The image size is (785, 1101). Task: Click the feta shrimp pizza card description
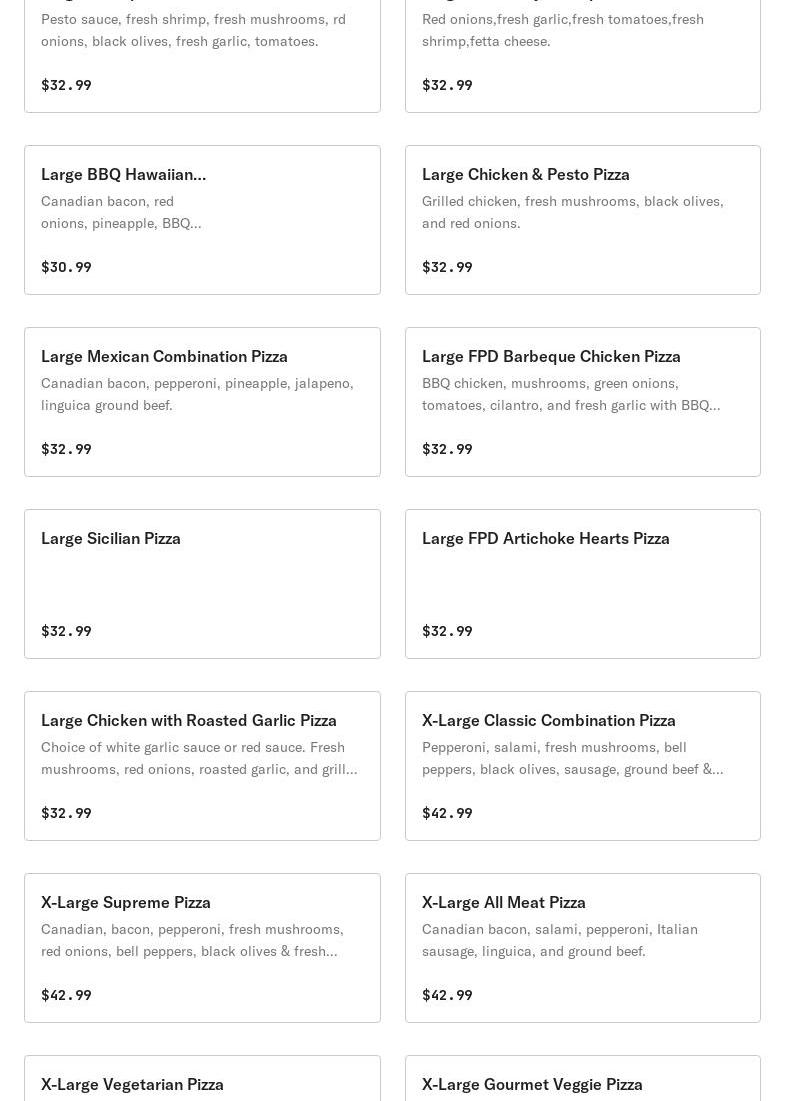562,30
